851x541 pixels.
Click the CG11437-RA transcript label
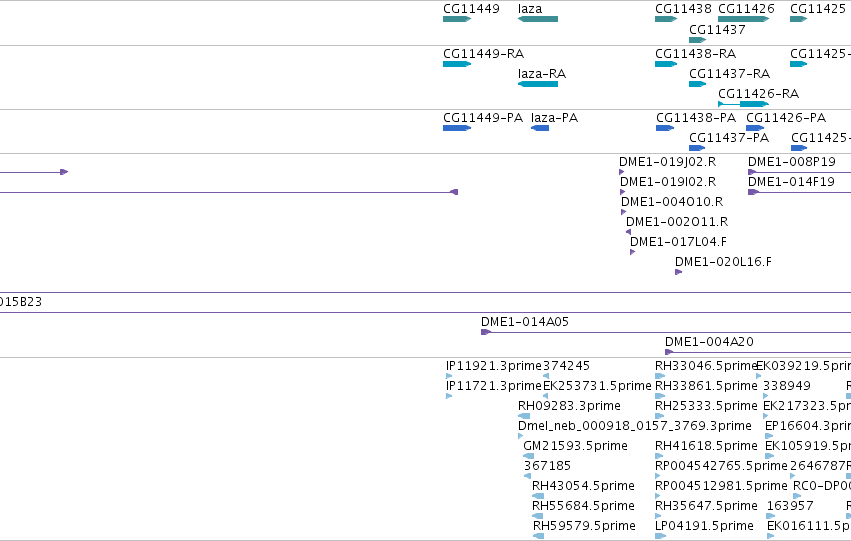click(x=729, y=74)
